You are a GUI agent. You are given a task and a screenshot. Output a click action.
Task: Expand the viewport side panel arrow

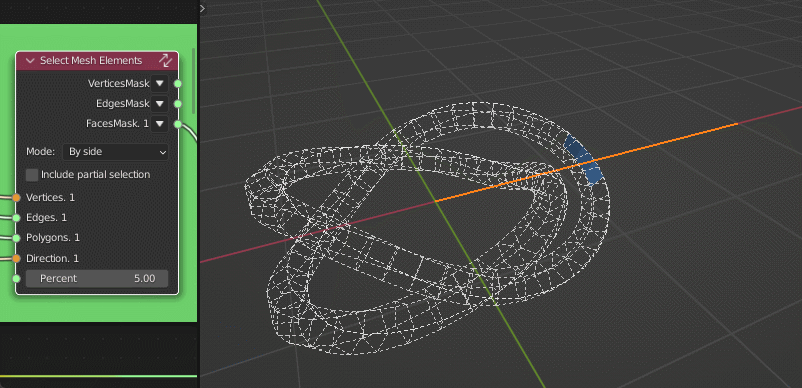[203, 8]
